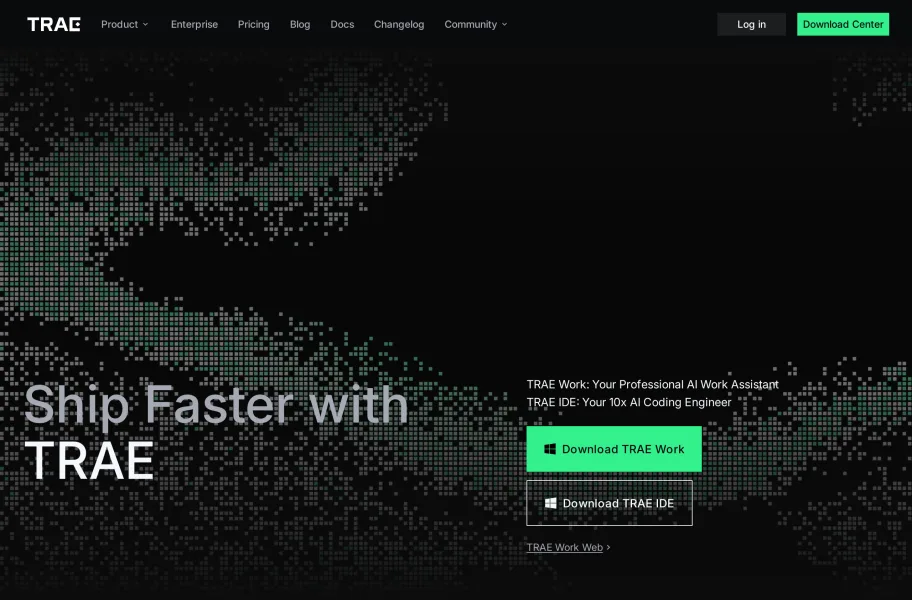The width and height of the screenshot is (912, 600).
Task: Expand the Product dropdown menu
Action: click(124, 24)
